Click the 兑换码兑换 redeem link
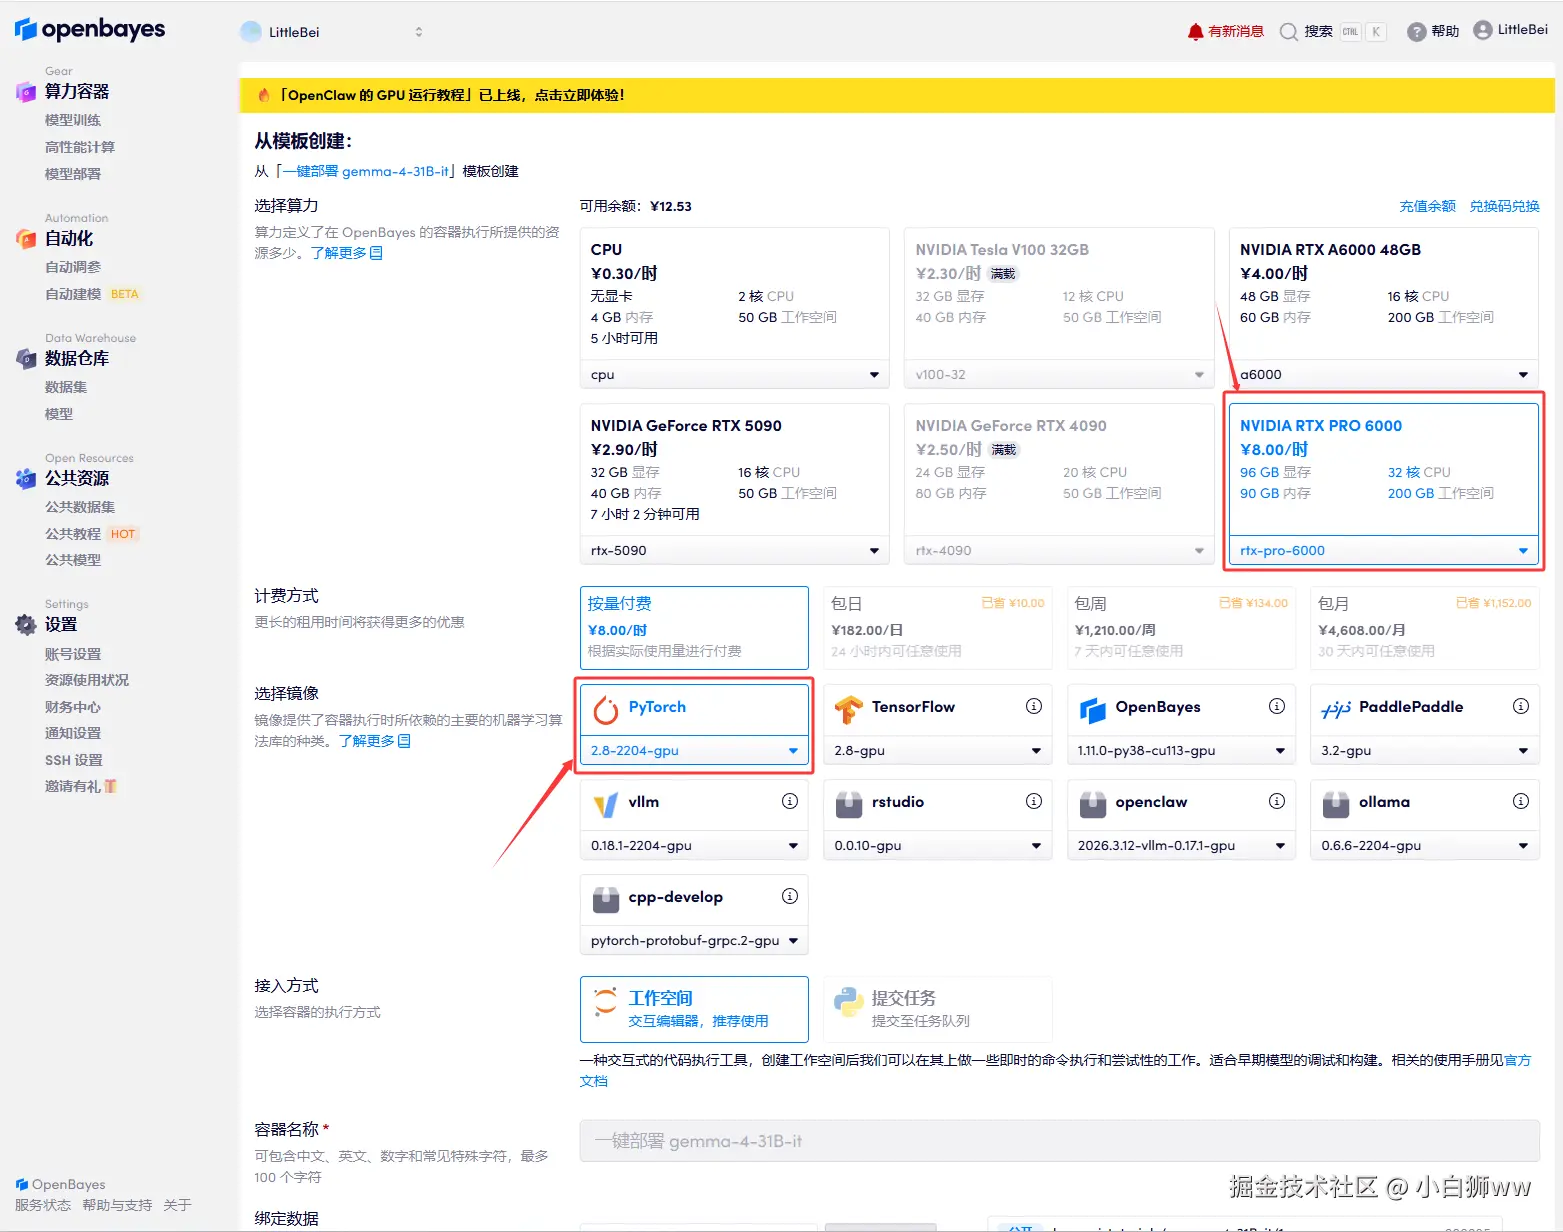Screen dimensions: 1563x1232 tap(1504, 206)
